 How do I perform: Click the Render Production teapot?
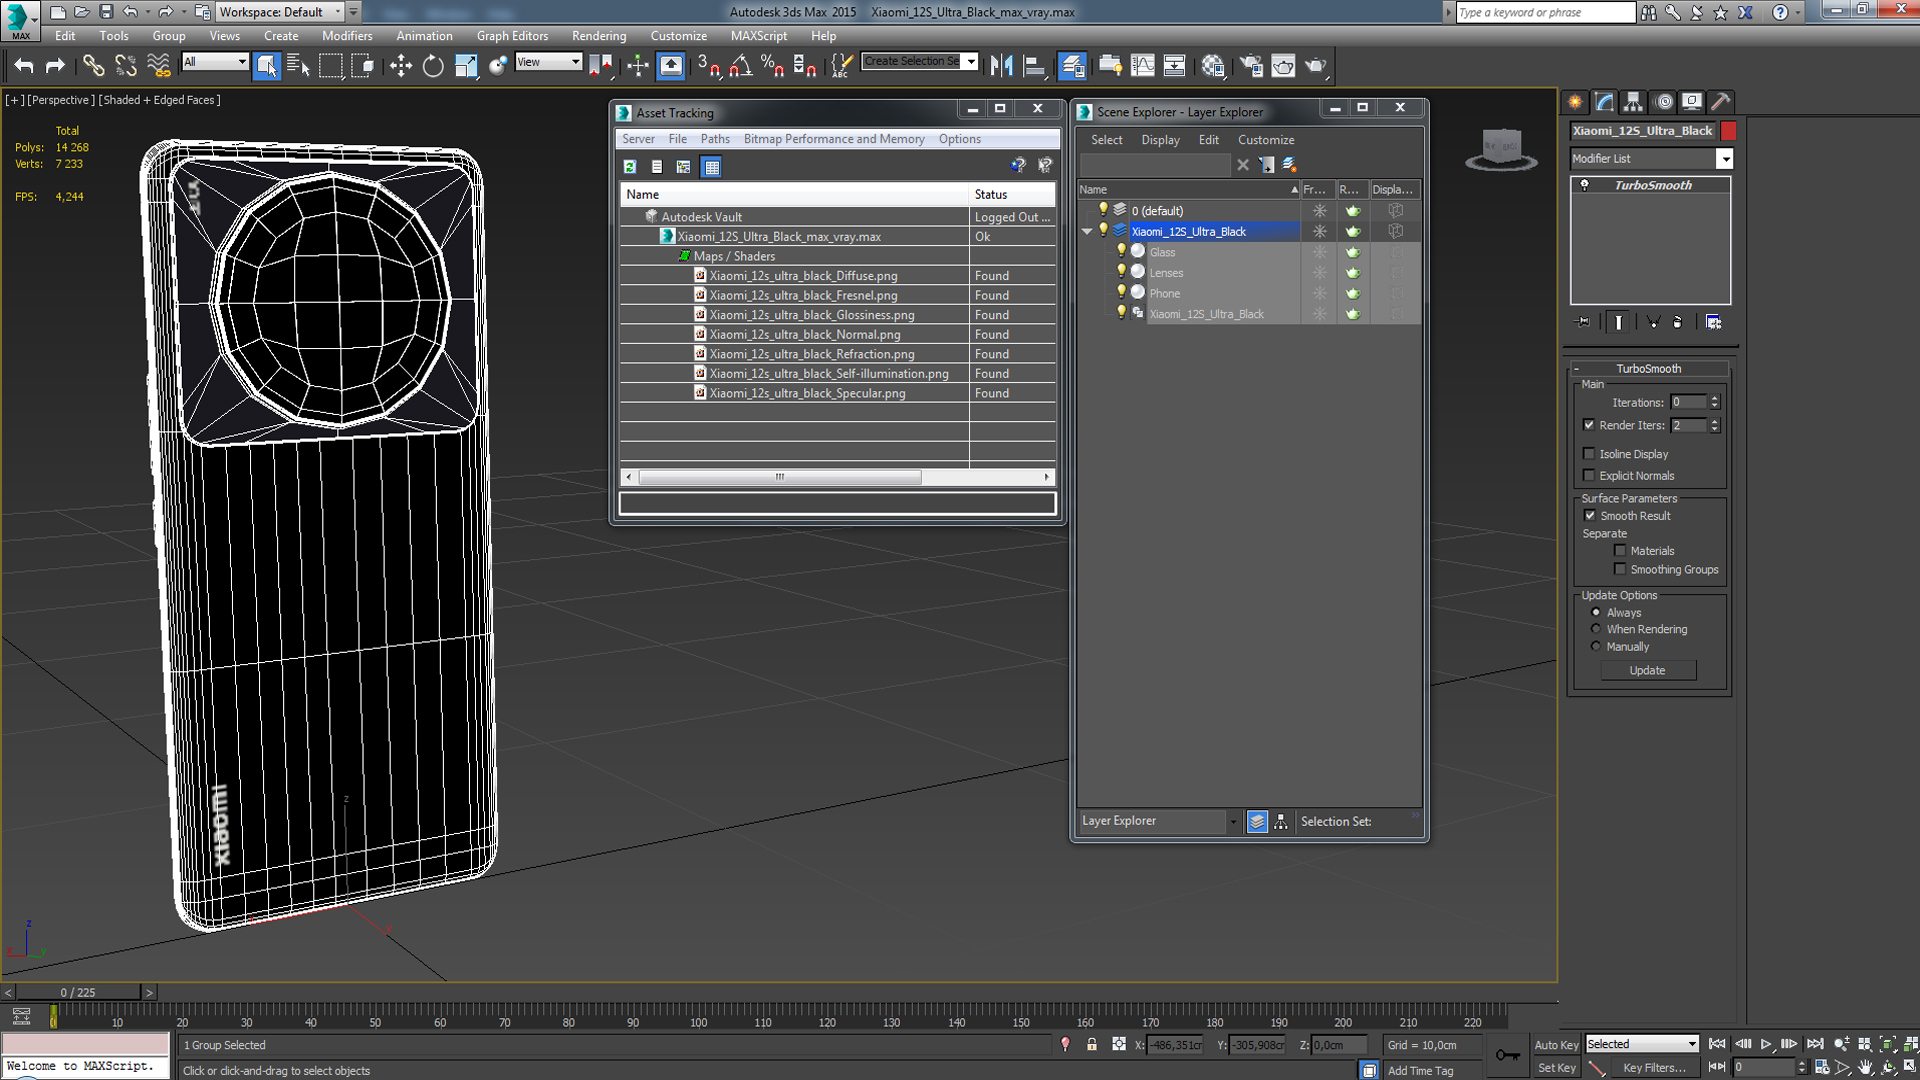1315,66
